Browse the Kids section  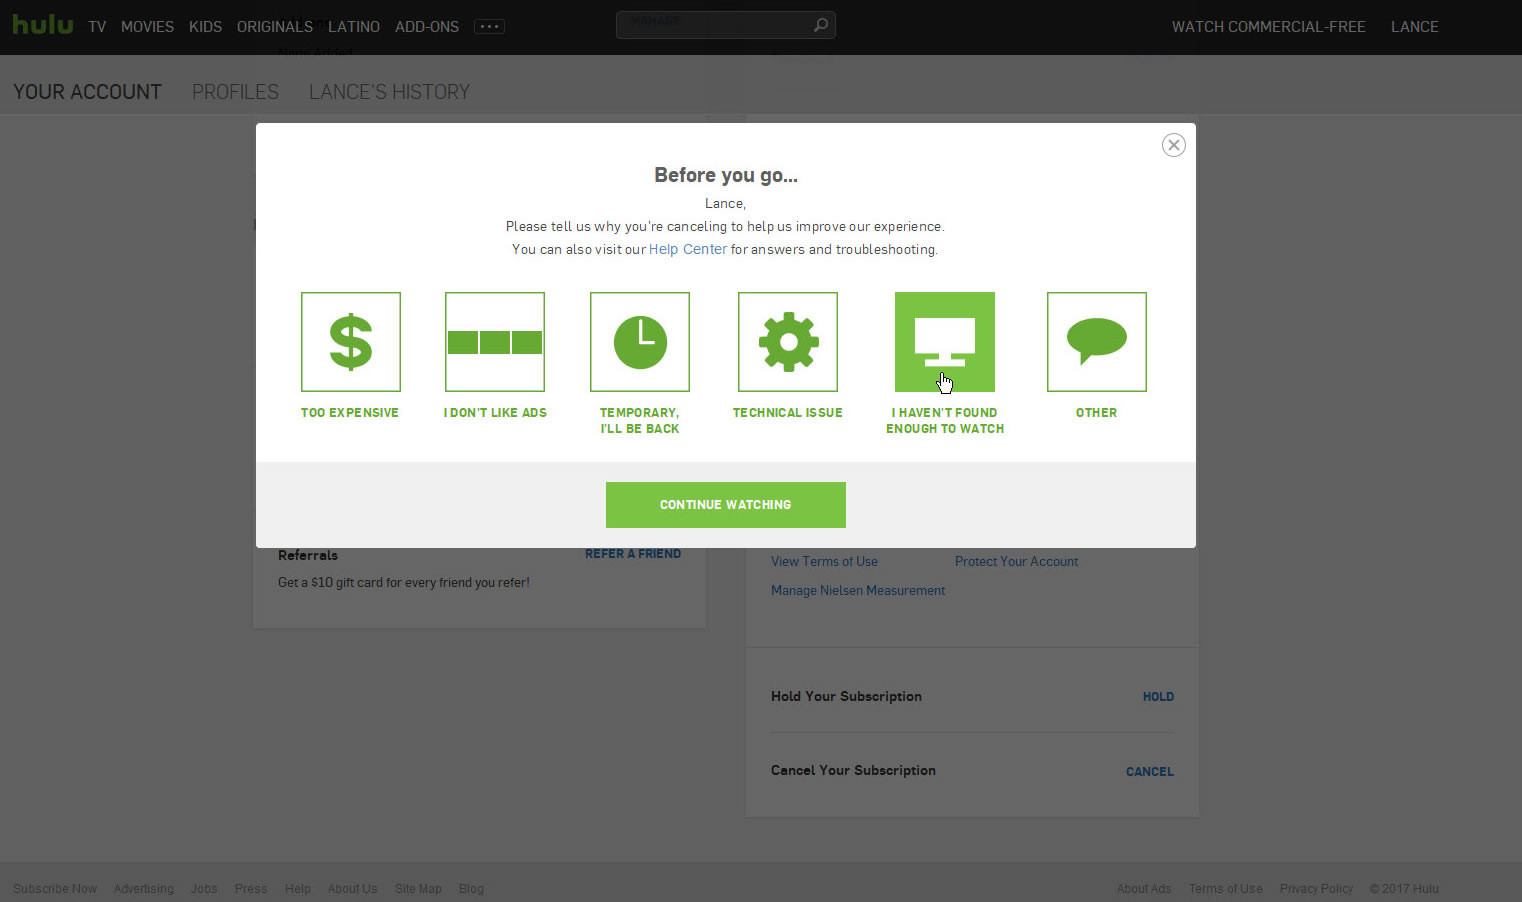(205, 27)
